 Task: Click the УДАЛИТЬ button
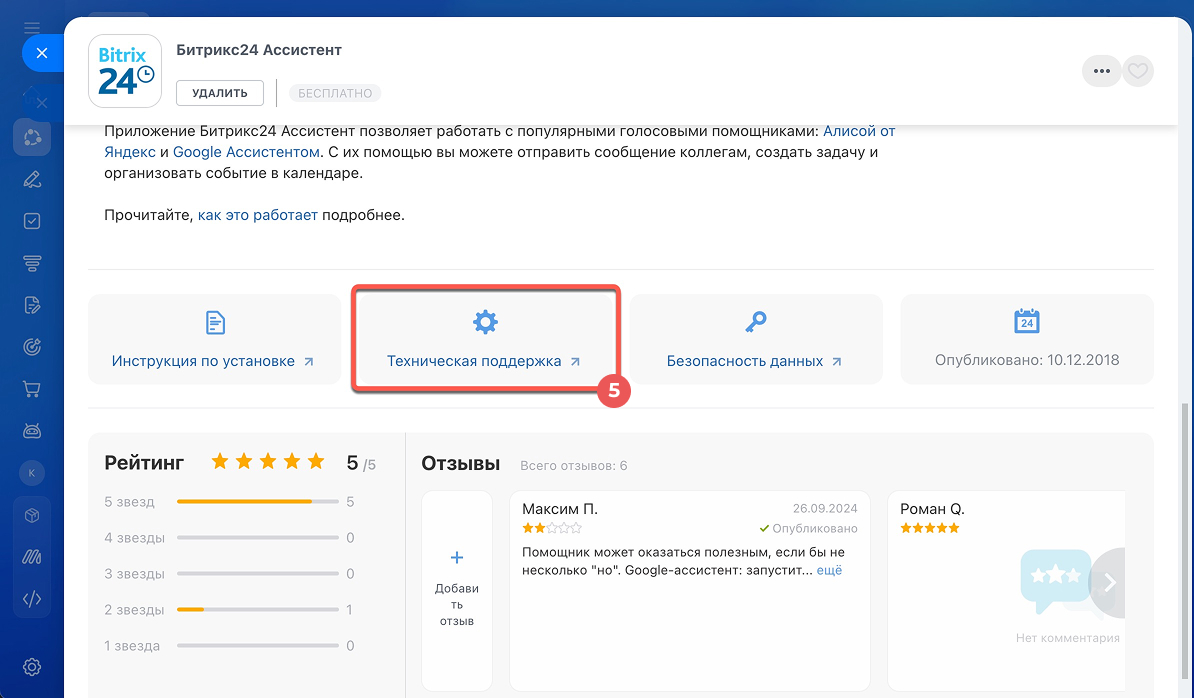220,93
